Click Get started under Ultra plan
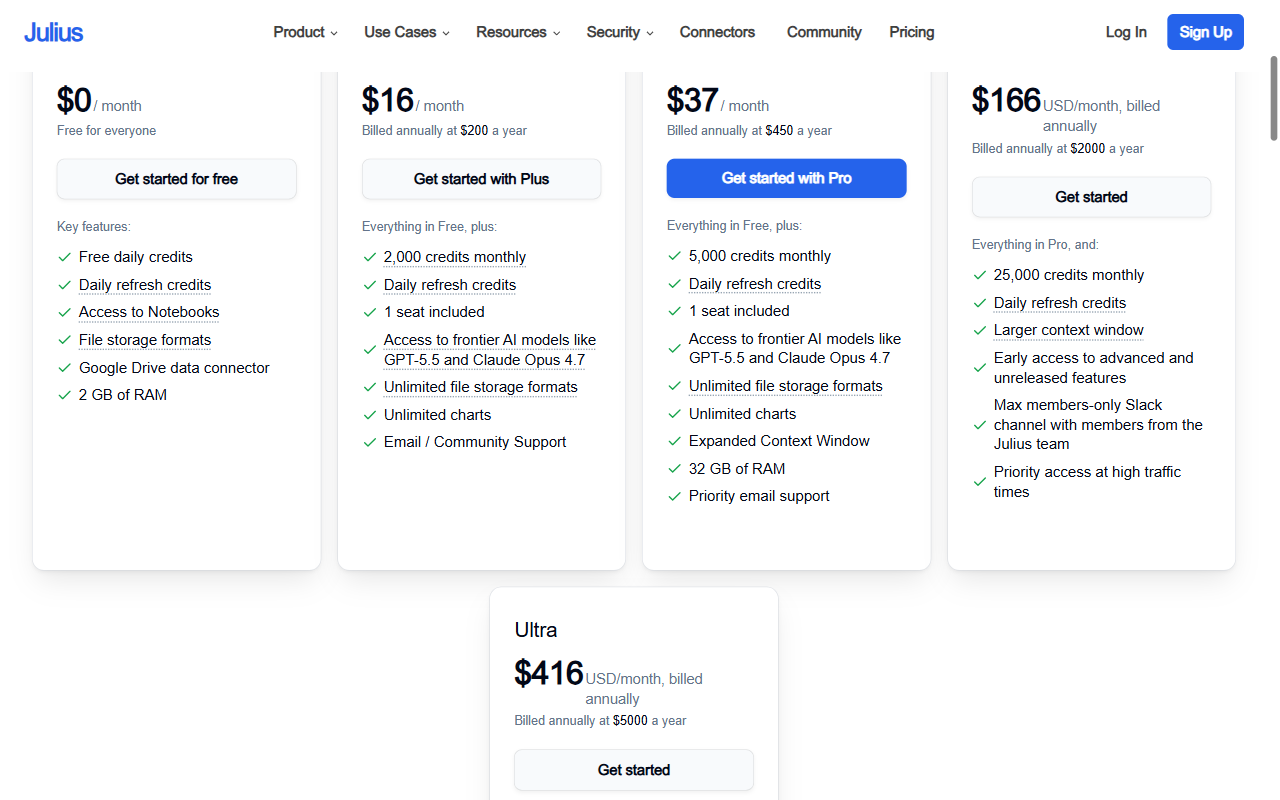 point(634,770)
